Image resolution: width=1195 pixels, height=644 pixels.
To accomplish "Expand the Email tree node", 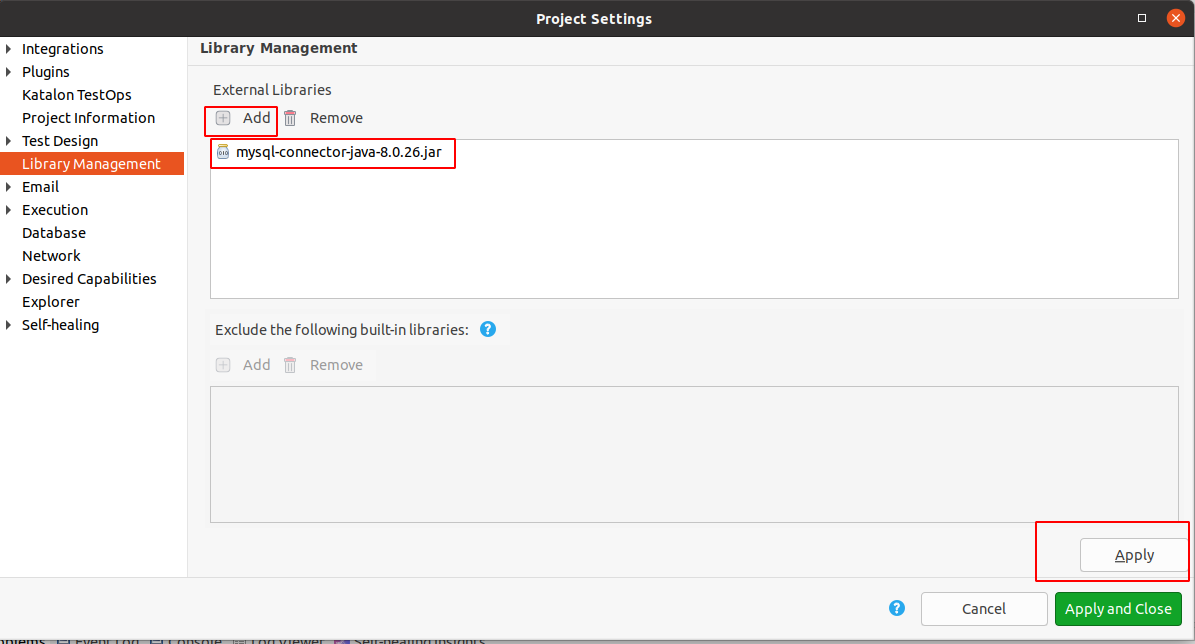I will (8, 187).
